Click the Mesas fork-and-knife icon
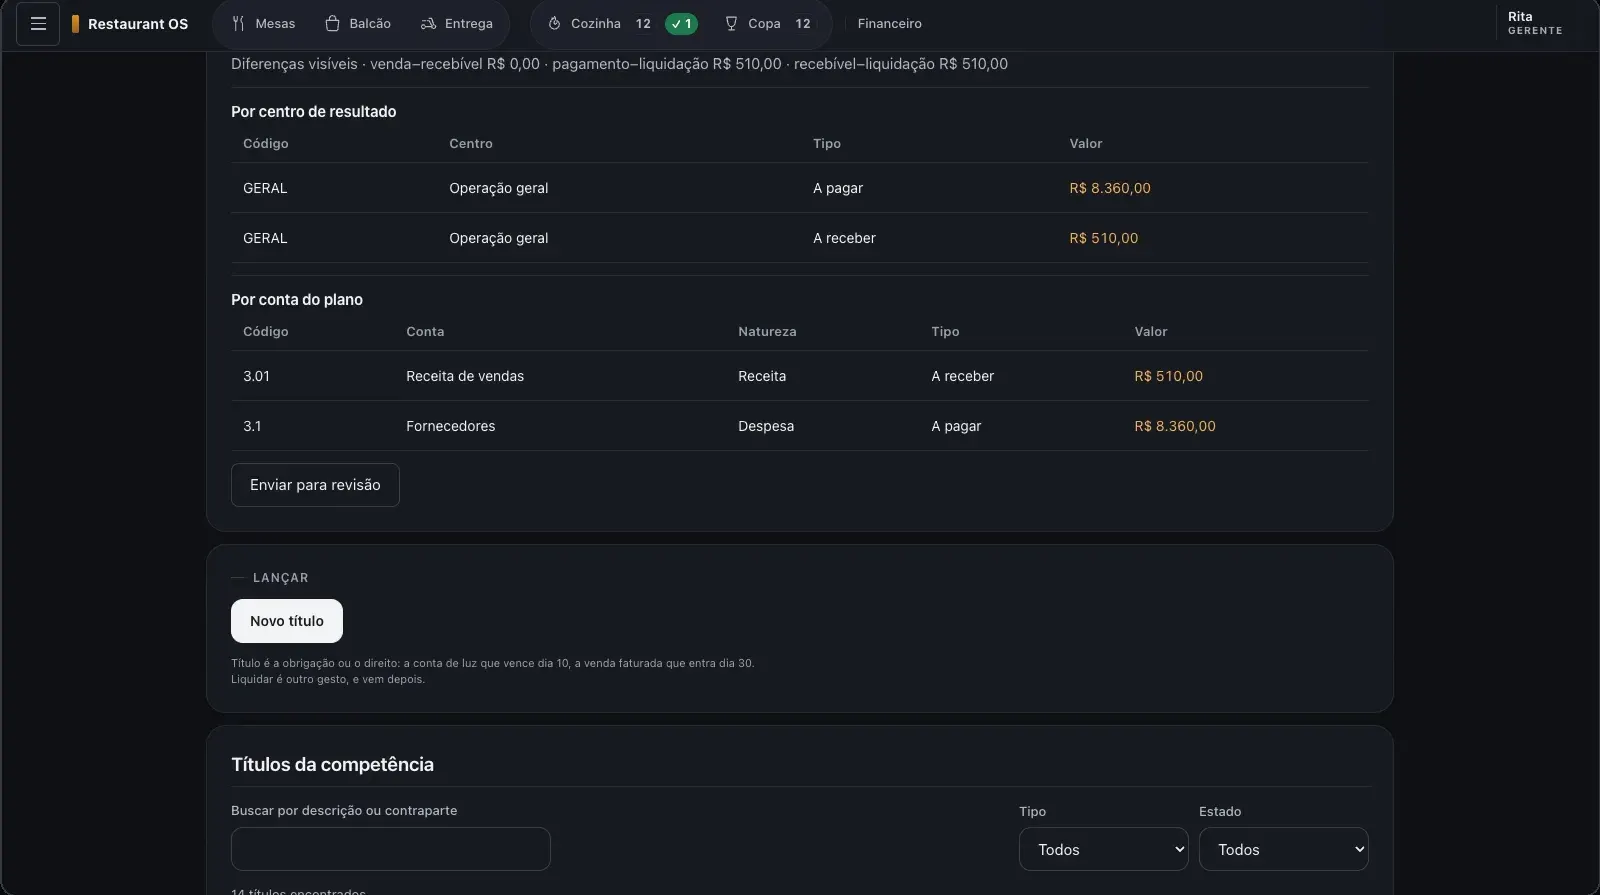 click(x=238, y=24)
